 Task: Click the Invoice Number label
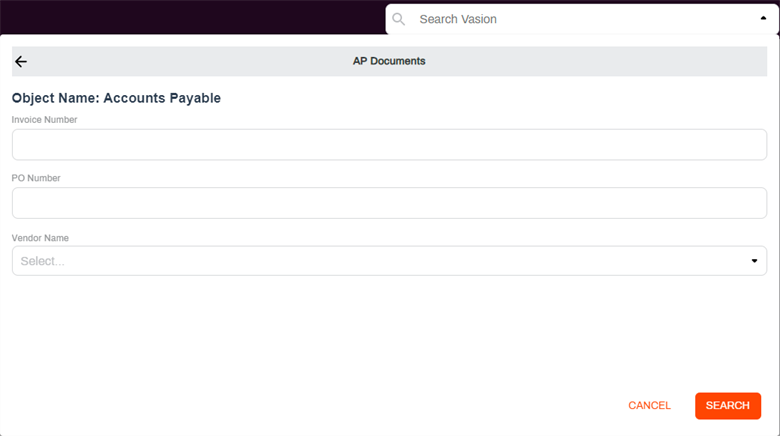coord(44,120)
